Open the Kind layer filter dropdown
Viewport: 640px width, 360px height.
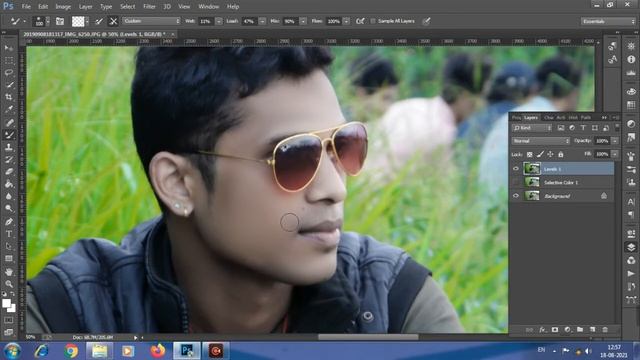click(532, 128)
